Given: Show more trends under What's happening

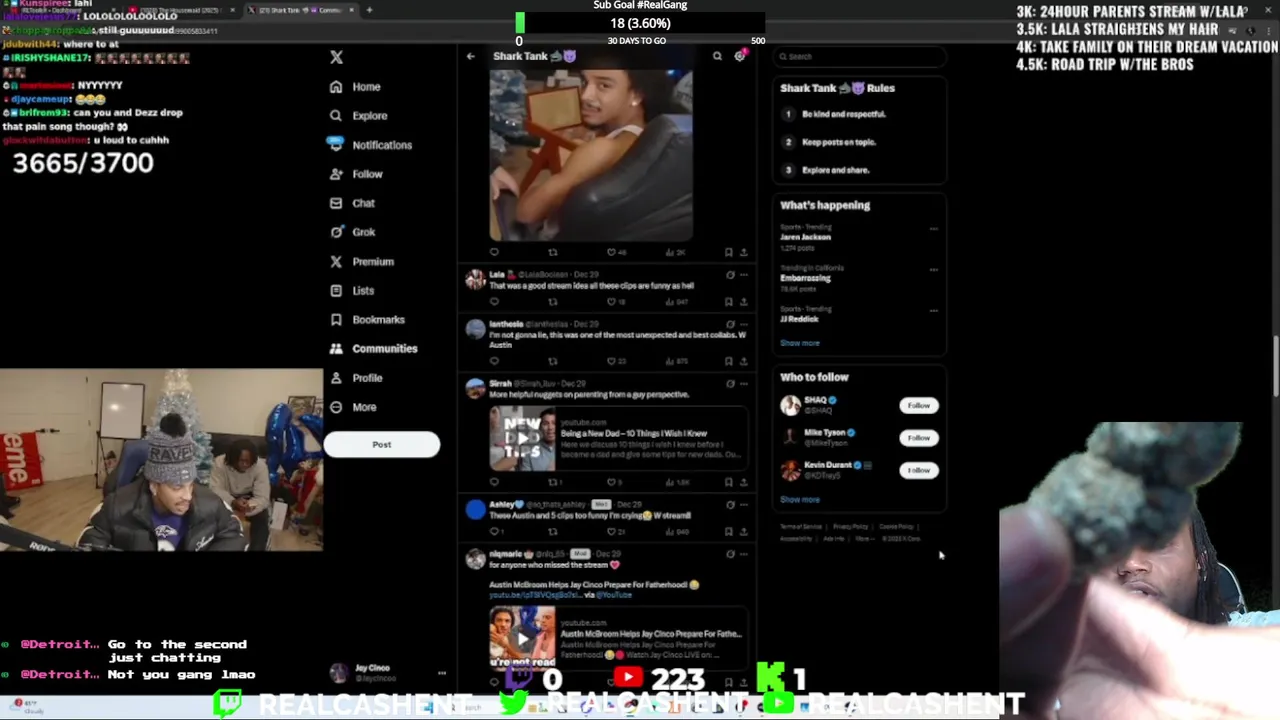Looking at the screenshot, I should (800, 343).
